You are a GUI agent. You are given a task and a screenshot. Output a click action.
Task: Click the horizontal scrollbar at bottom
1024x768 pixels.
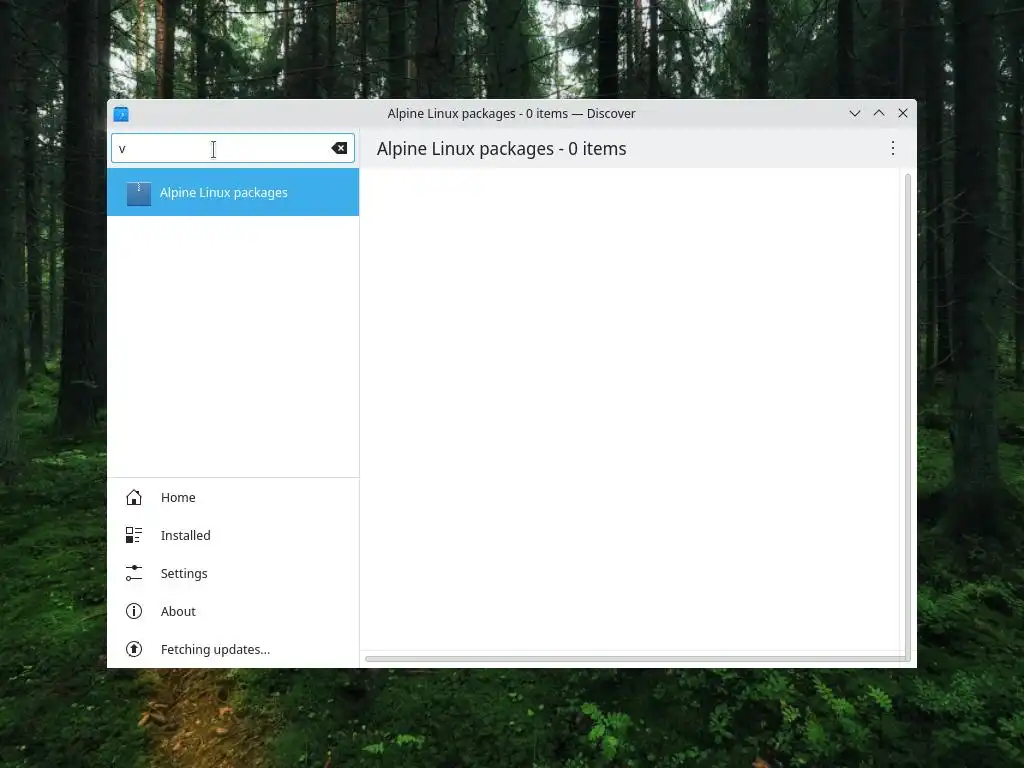click(635, 658)
